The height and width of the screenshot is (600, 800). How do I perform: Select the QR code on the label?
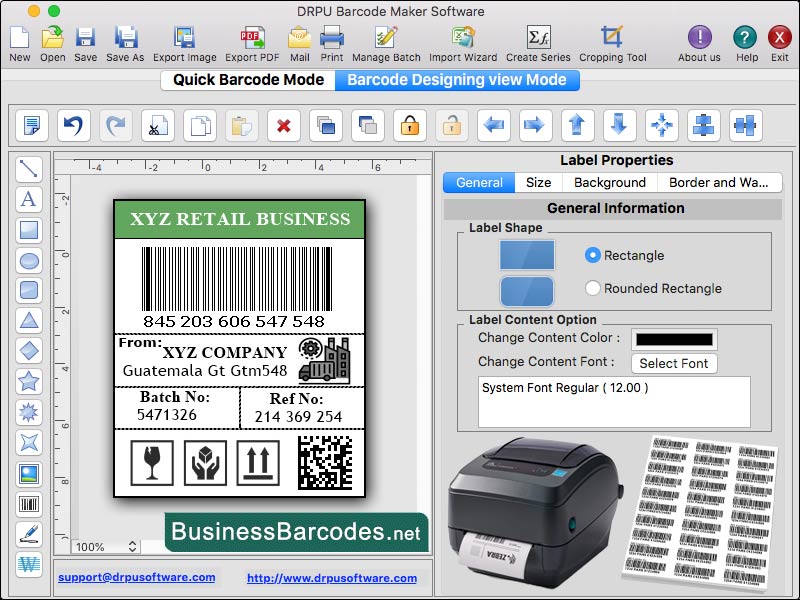click(x=325, y=463)
